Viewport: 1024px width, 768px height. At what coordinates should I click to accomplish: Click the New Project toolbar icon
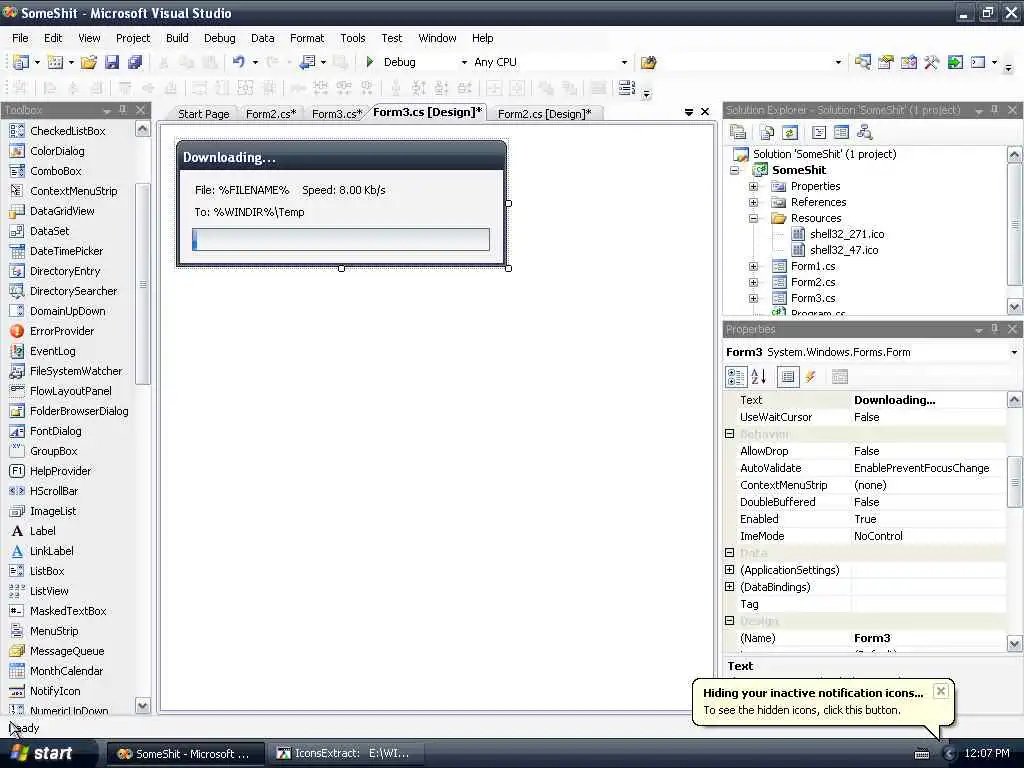21,62
